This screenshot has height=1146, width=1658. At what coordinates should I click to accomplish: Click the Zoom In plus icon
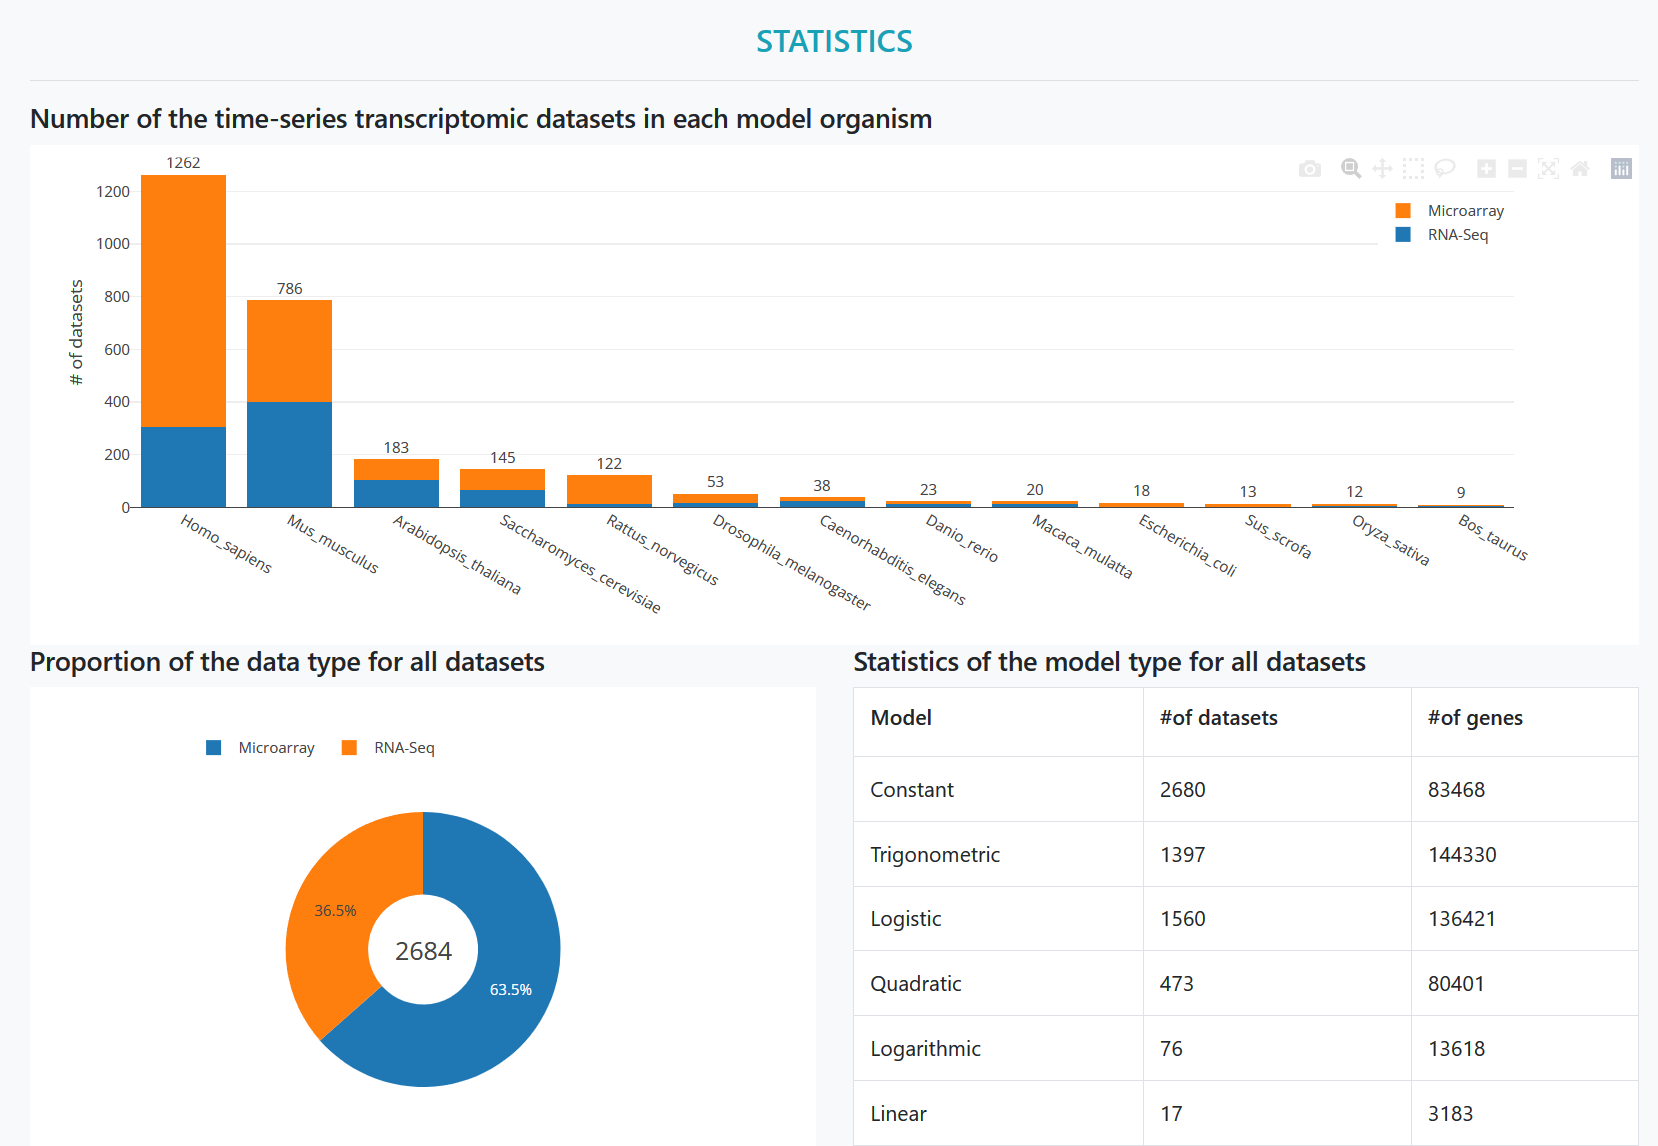tap(1486, 169)
